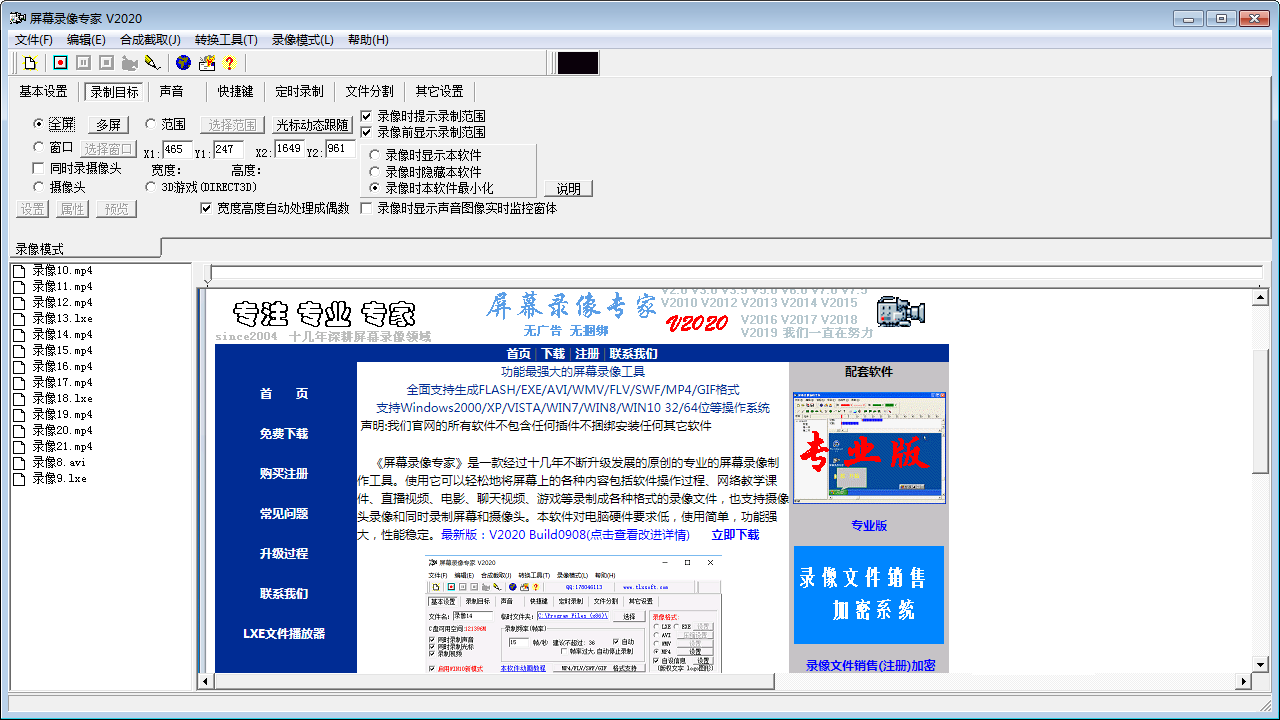Switch to the 声音 tab
Screen dimensions: 1280x720
click(171, 91)
